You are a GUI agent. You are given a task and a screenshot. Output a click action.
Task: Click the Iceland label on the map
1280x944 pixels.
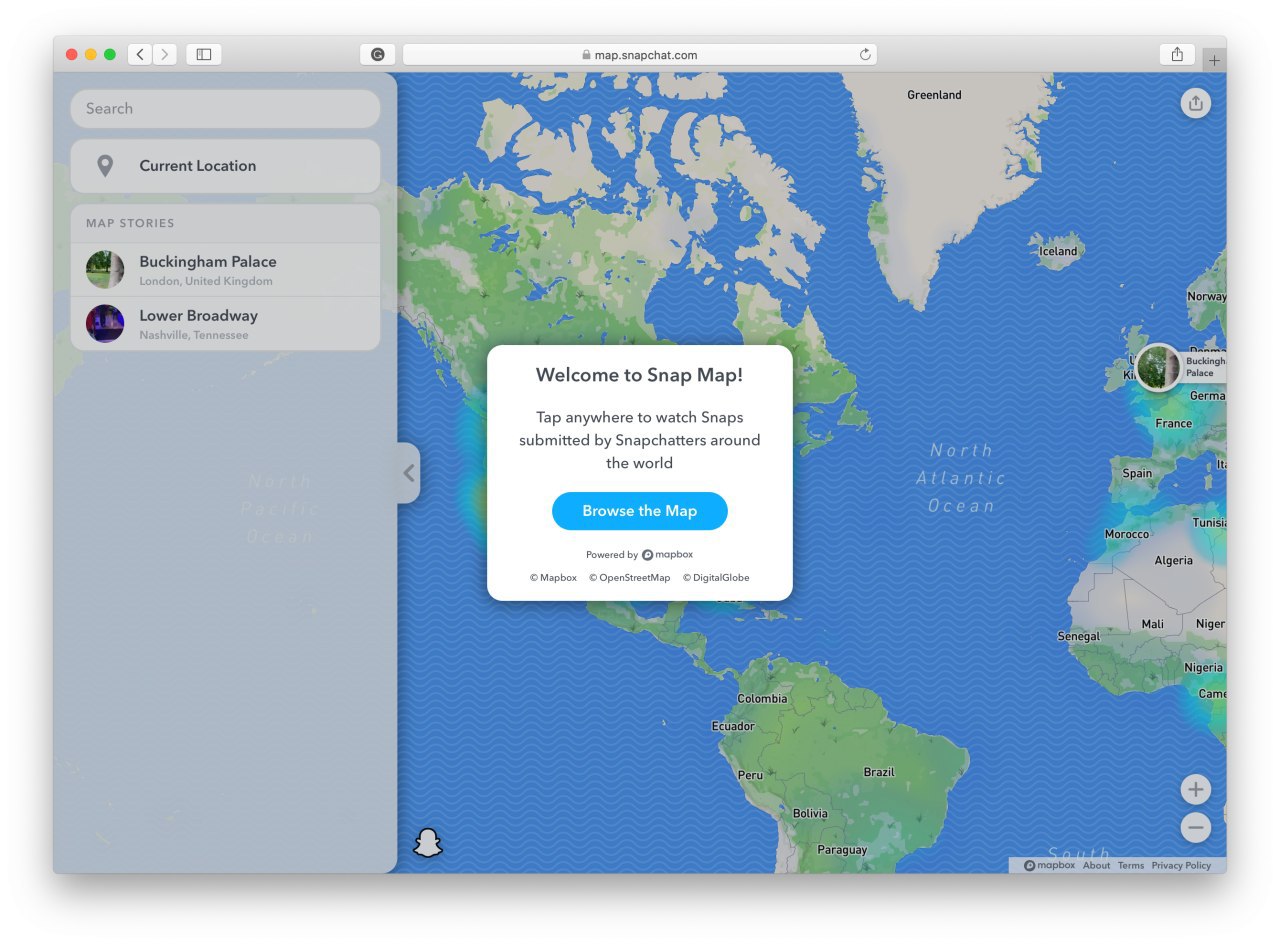coord(1058,251)
